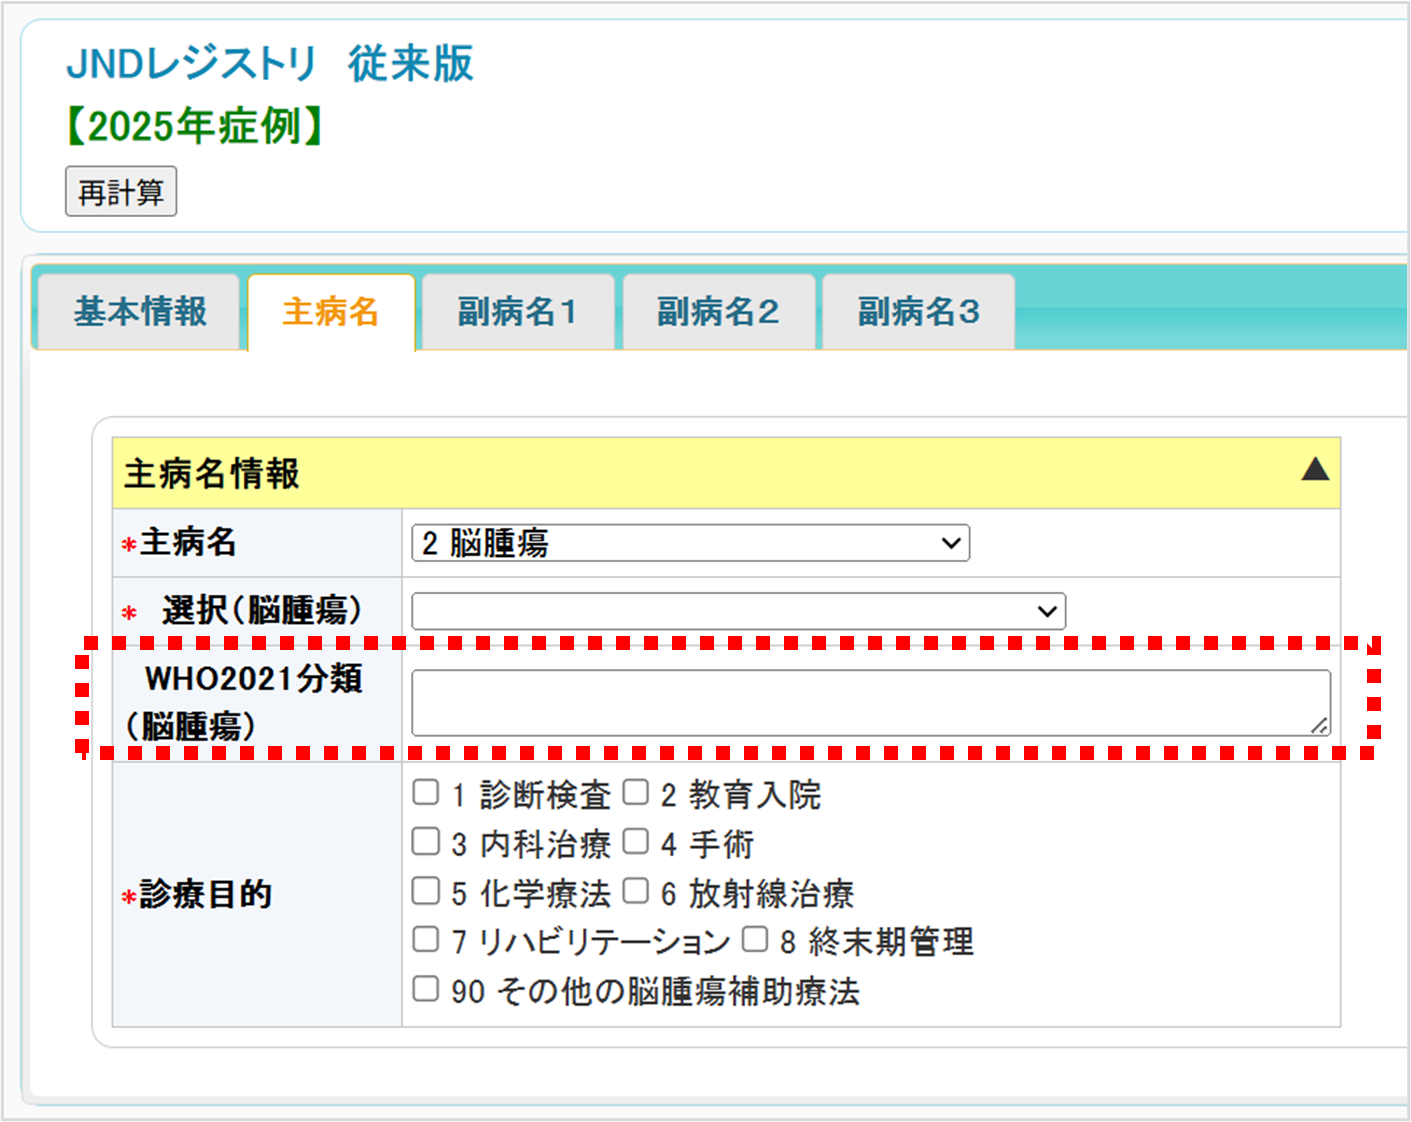Collapse the 主病名情報 section triangle

[1314, 469]
